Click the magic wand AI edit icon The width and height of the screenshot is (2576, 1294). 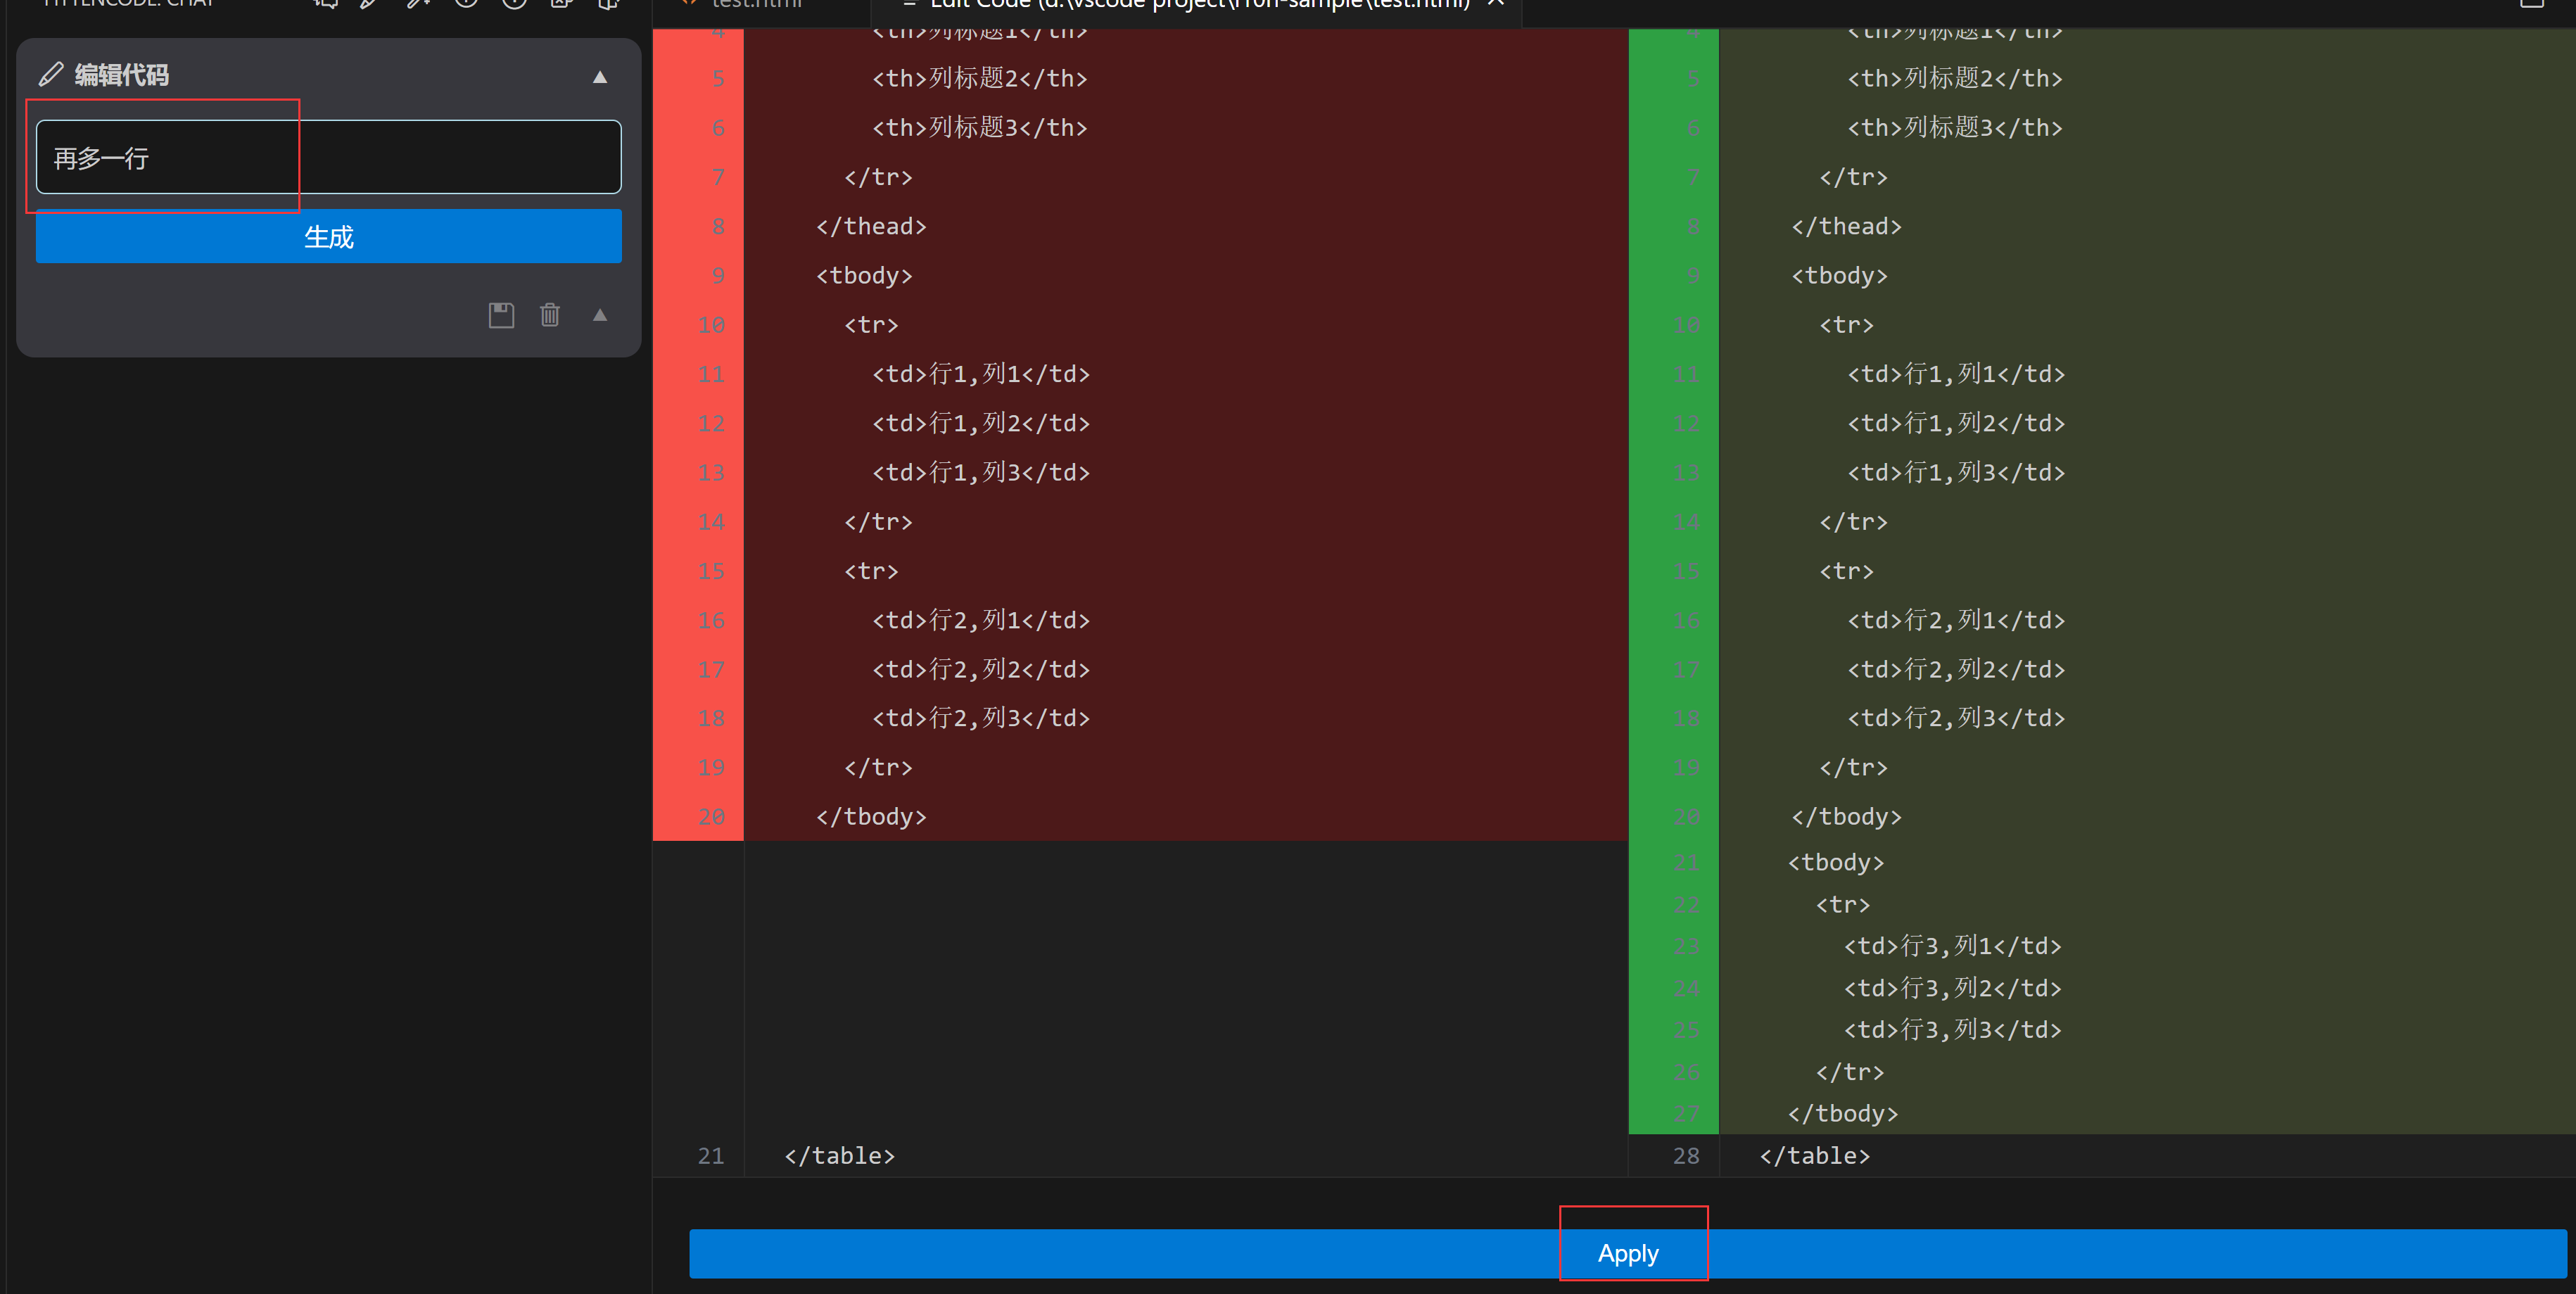[x=419, y=4]
